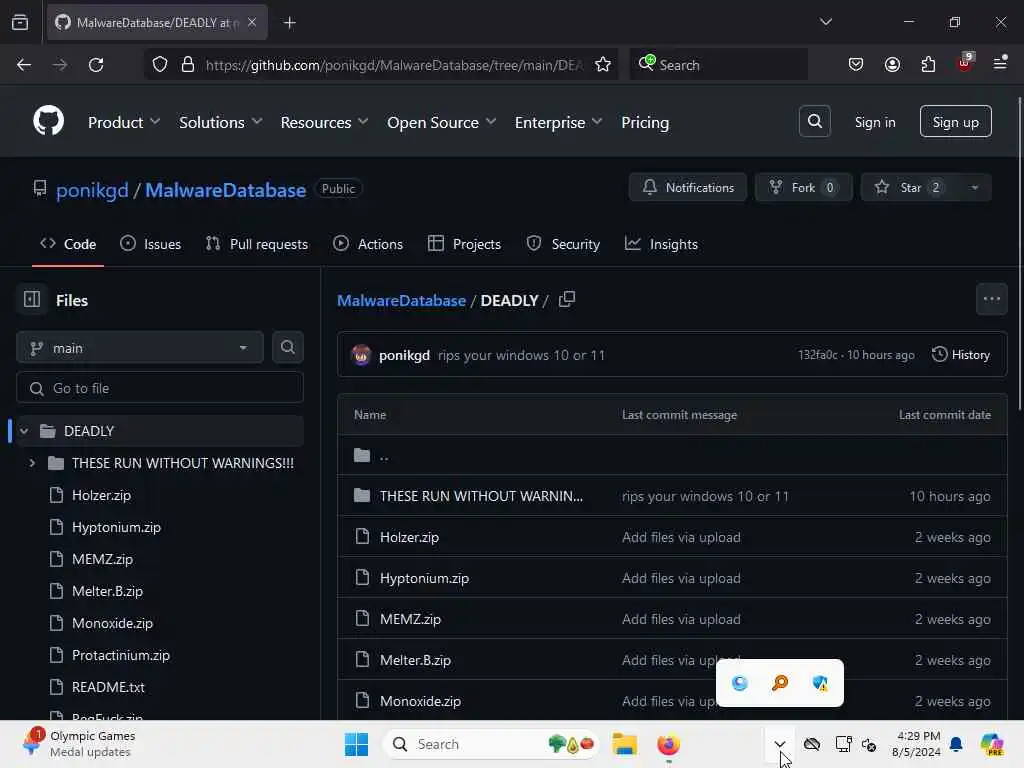The image size is (1024, 768).
Task: Toggle hidden tray icons chevron
Action: point(780,744)
